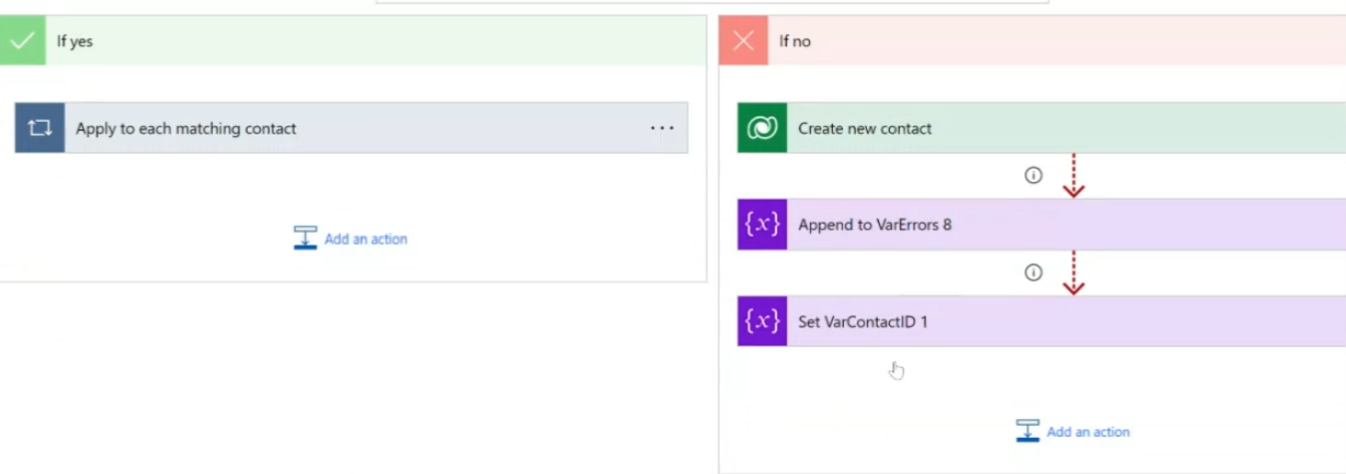Select the If no branch header
The width and height of the screenshot is (1346, 474).
pos(1032,41)
